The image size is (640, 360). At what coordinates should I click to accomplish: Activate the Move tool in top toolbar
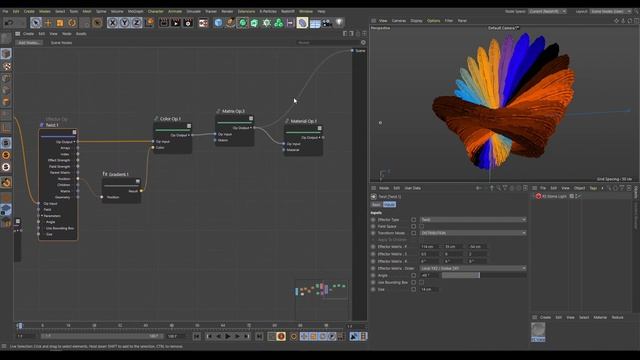[48, 23]
